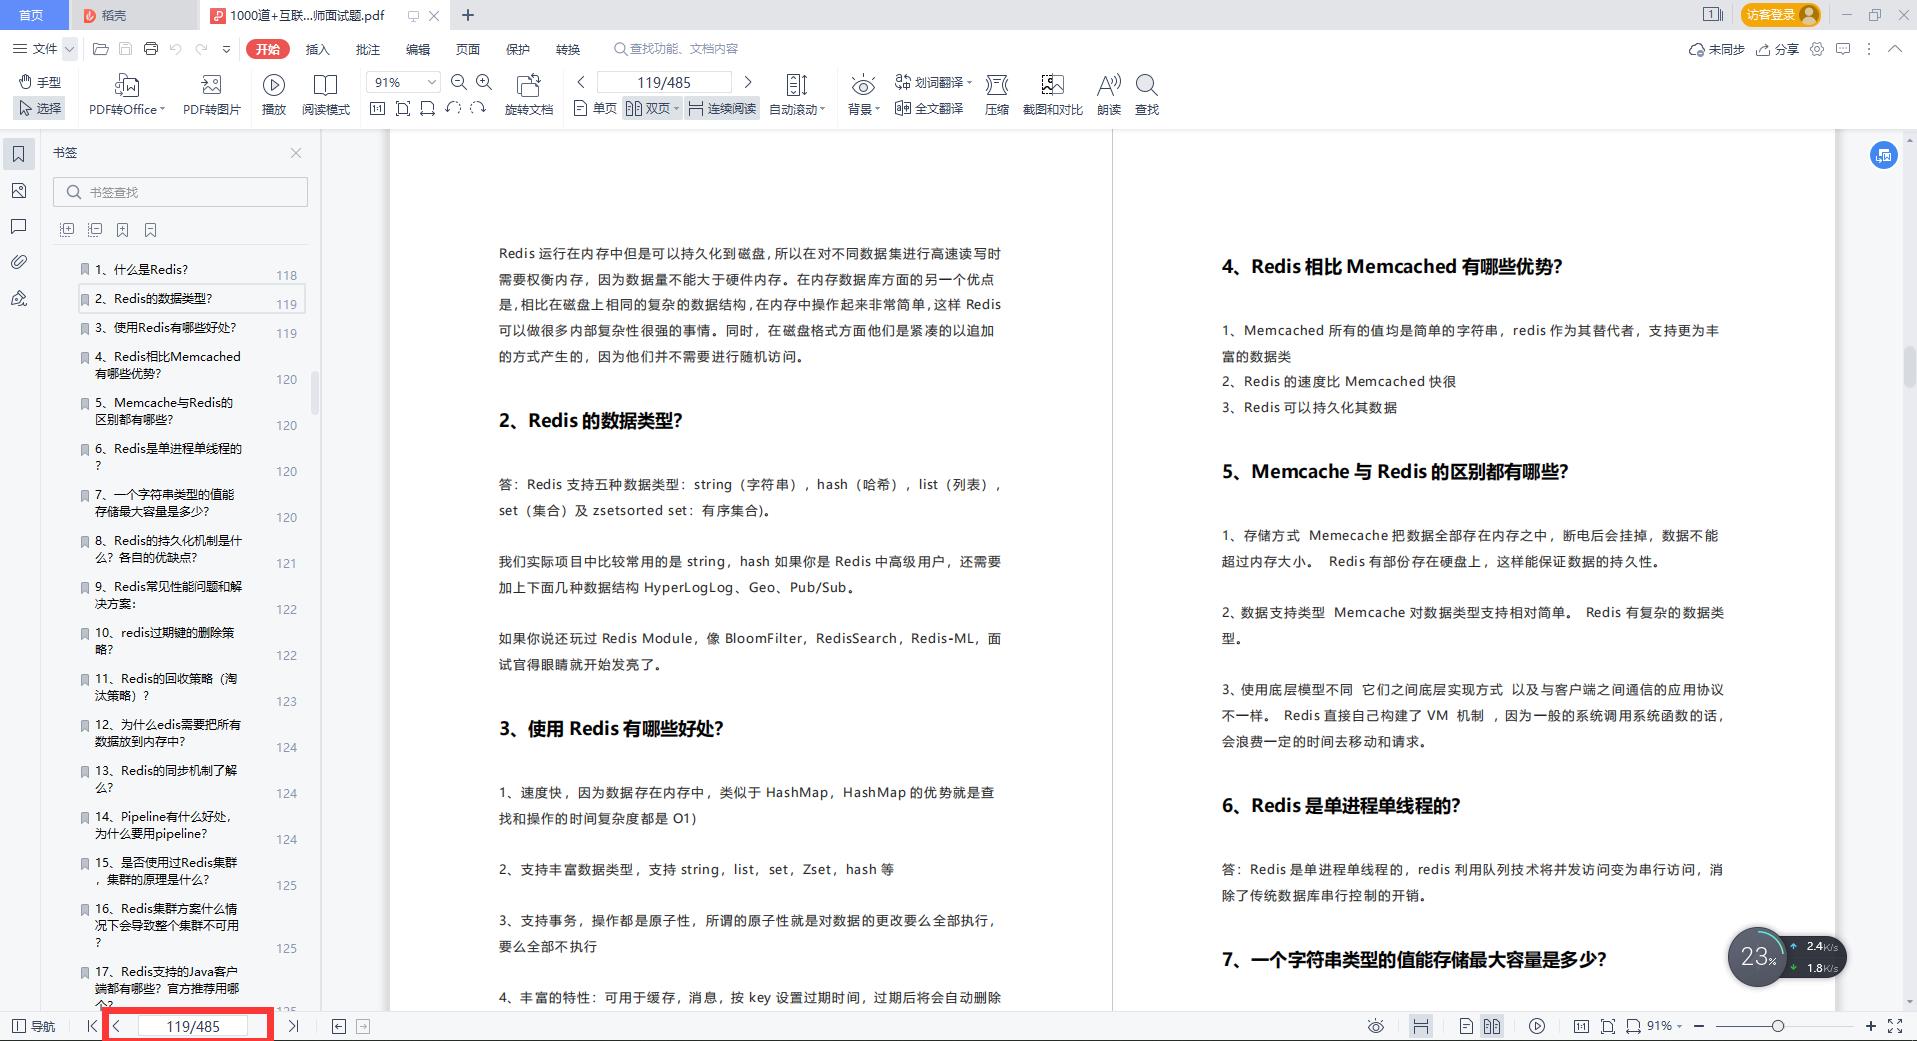Toggle 导航 navigation pane in status bar
1917x1041 pixels.
pos(33,1026)
